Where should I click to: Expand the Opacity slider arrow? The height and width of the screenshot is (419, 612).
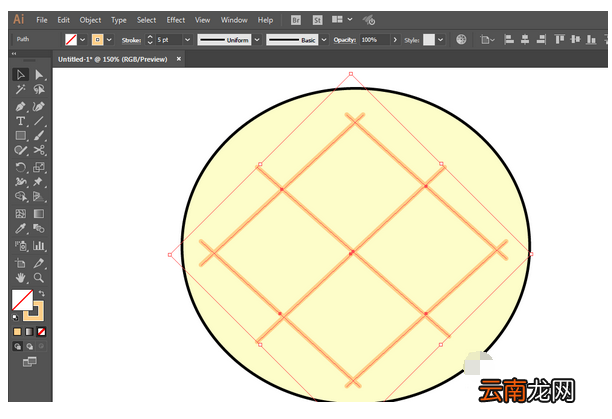(x=395, y=40)
